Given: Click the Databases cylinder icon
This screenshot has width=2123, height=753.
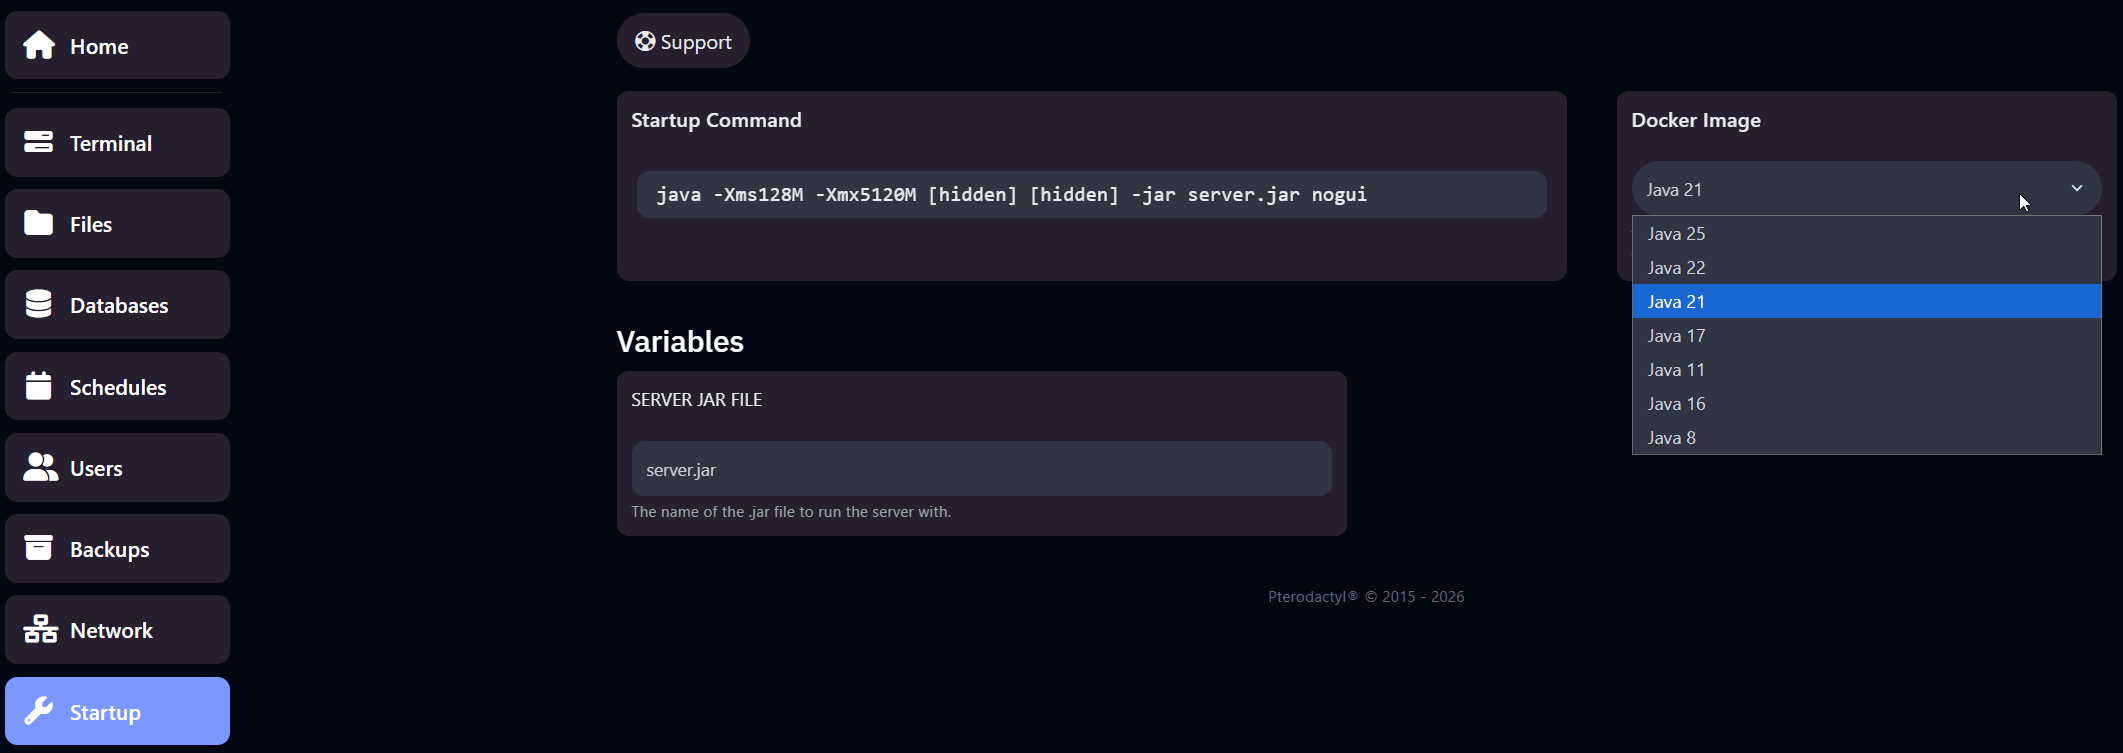Looking at the screenshot, I should point(39,304).
